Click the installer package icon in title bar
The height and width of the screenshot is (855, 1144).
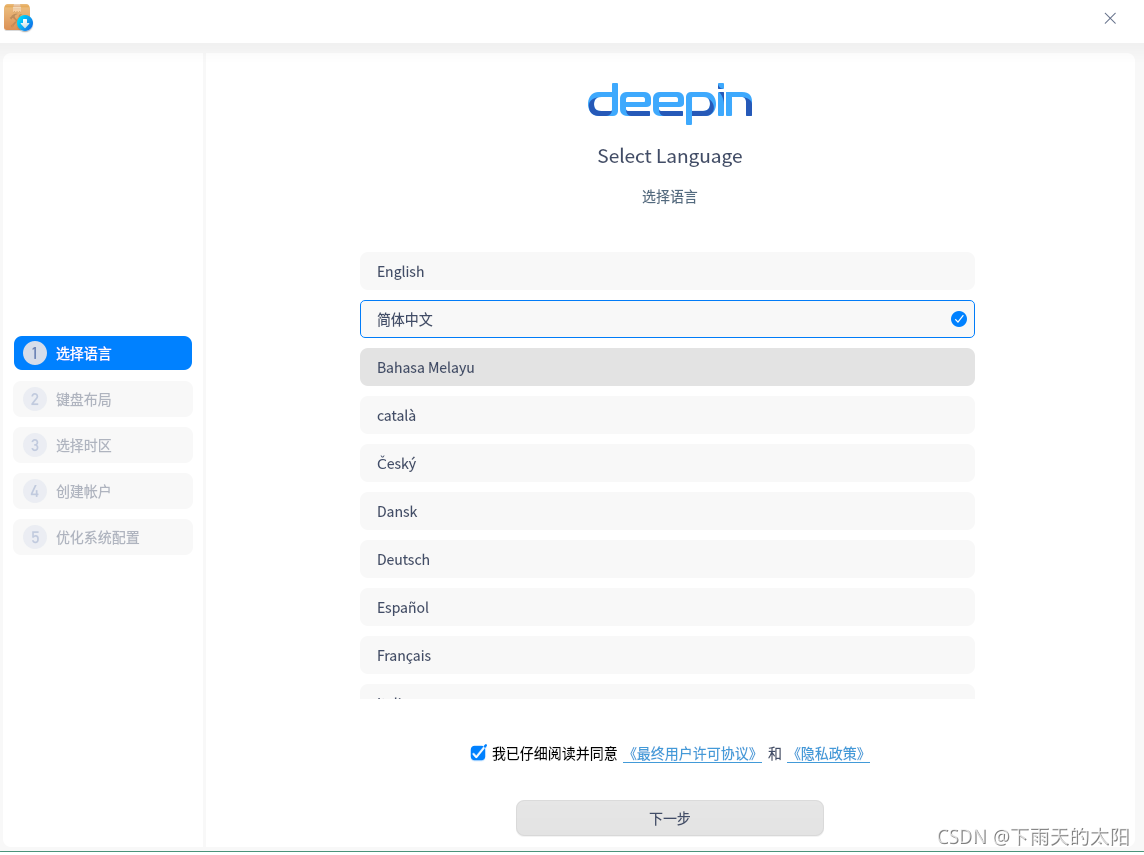click(x=18, y=18)
